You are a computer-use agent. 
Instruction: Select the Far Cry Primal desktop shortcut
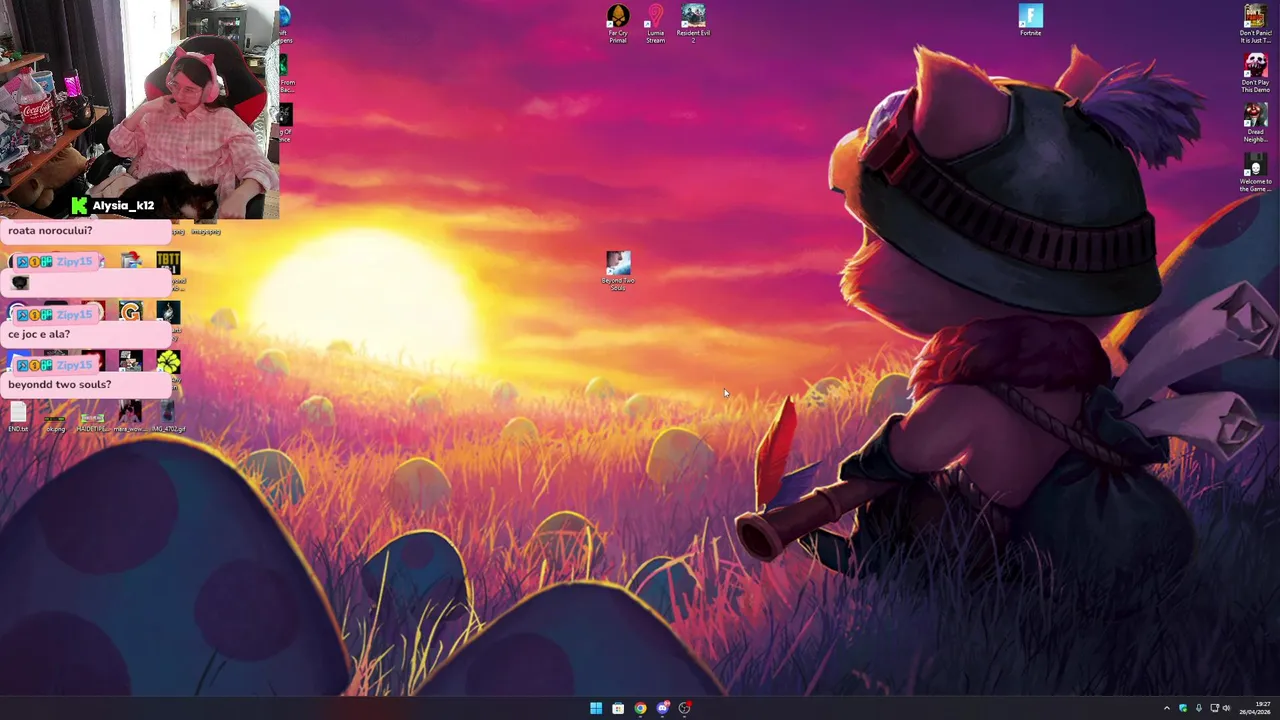(618, 23)
